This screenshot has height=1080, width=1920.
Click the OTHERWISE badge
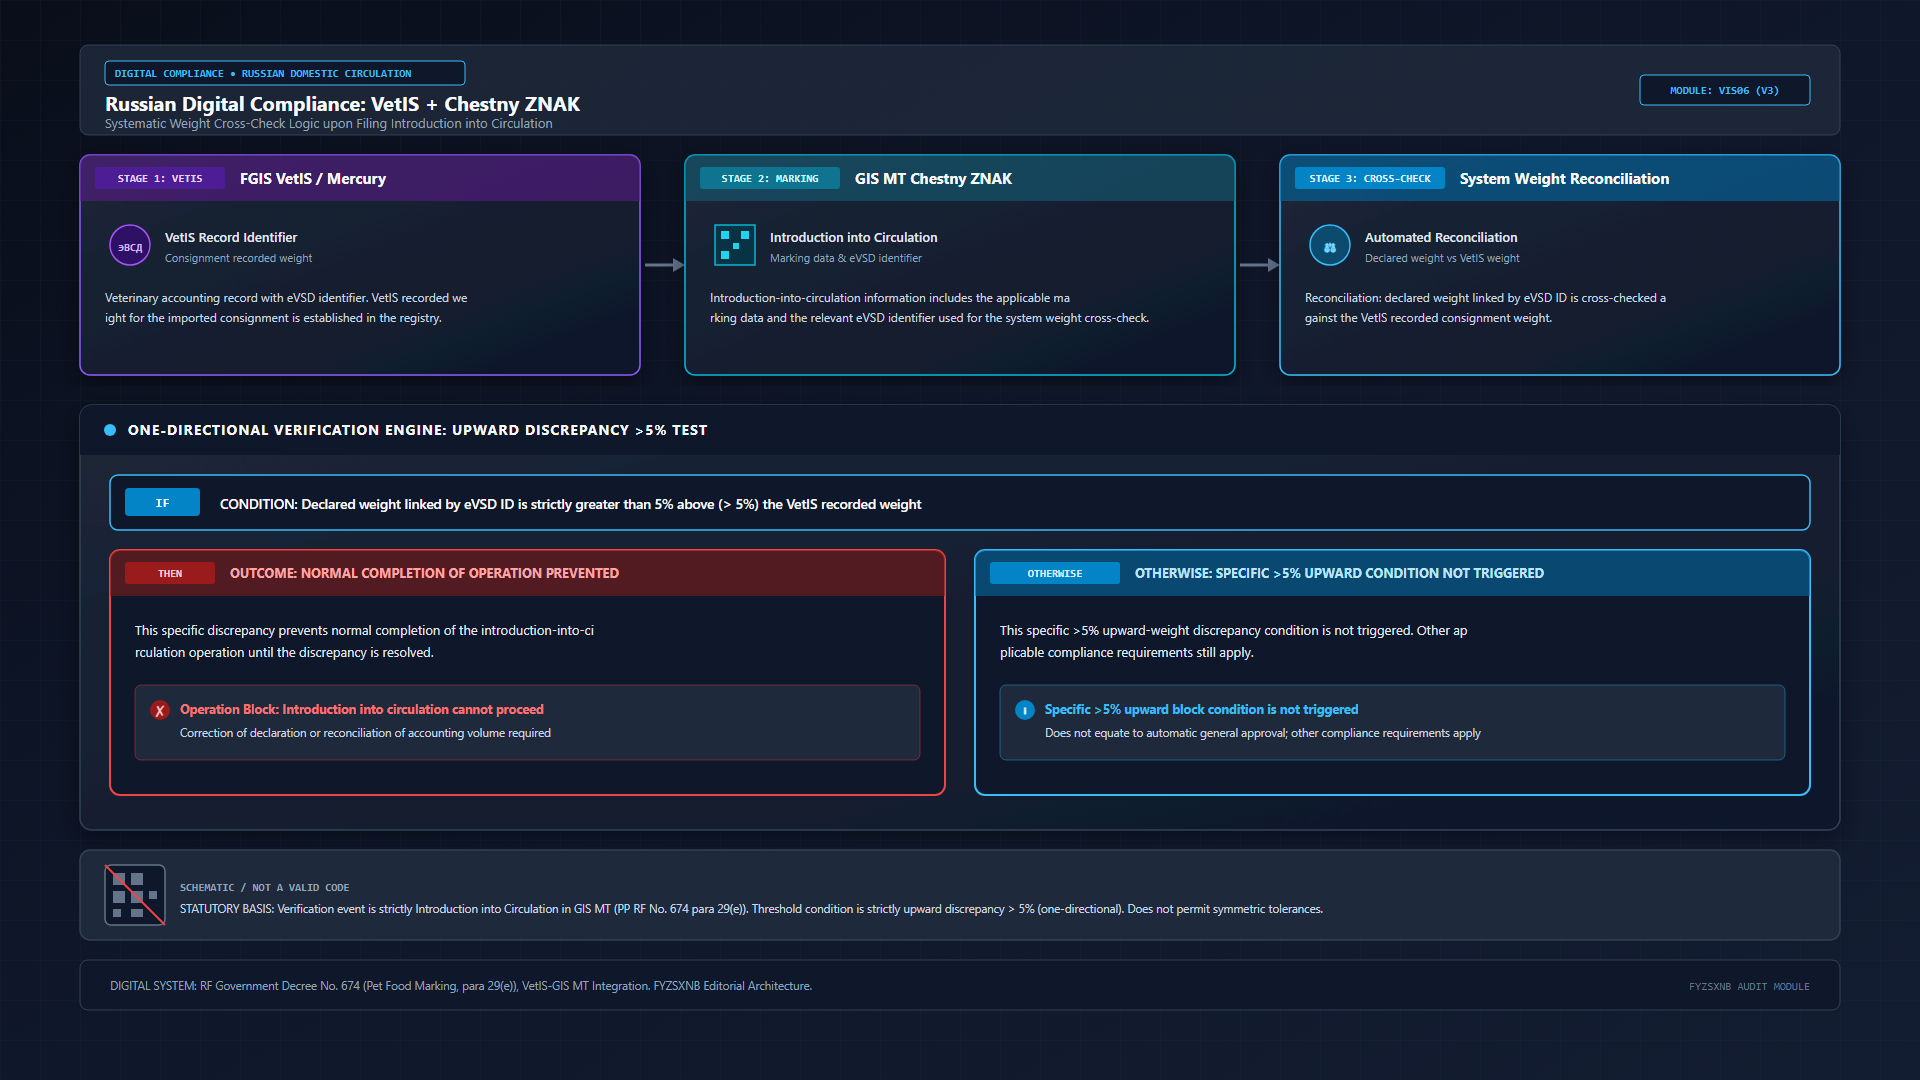(x=1055, y=574)
